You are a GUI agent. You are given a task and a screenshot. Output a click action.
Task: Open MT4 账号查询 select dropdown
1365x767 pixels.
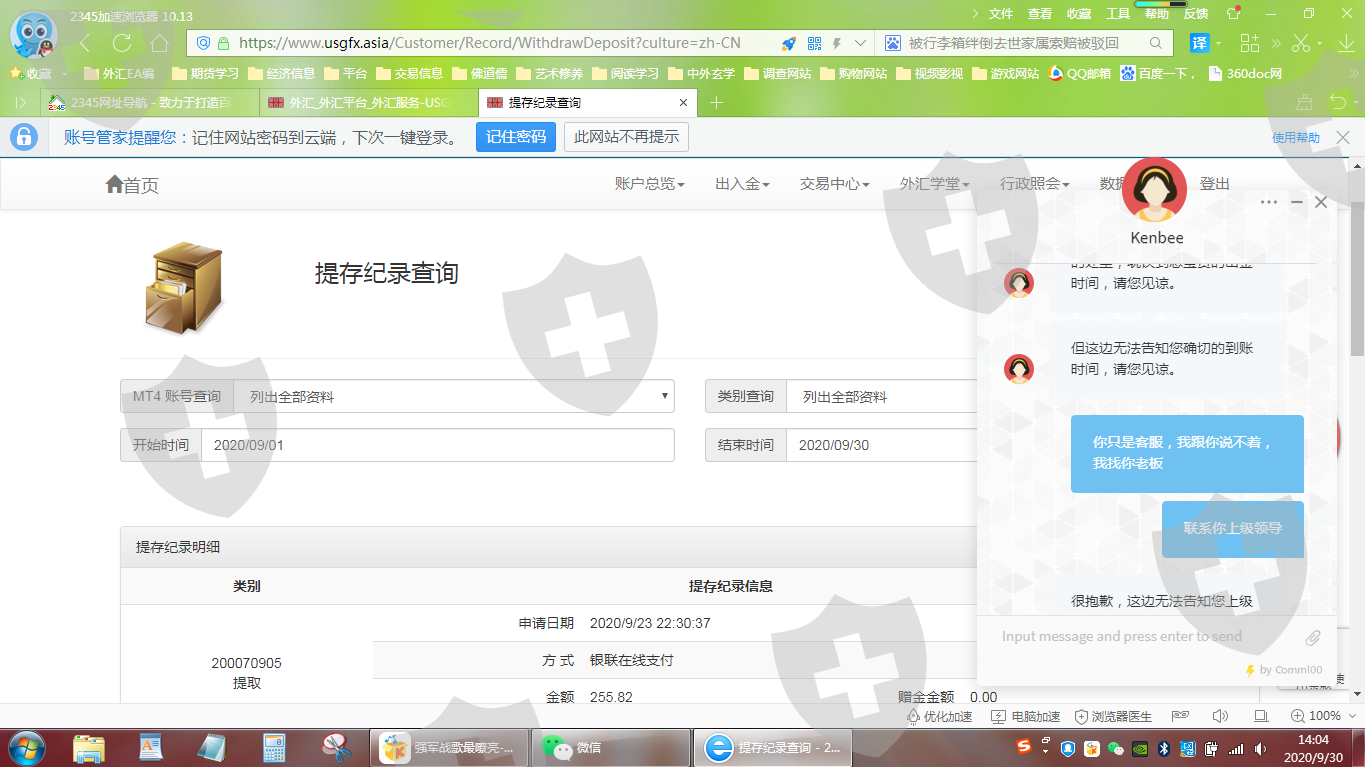coord(453,397)
